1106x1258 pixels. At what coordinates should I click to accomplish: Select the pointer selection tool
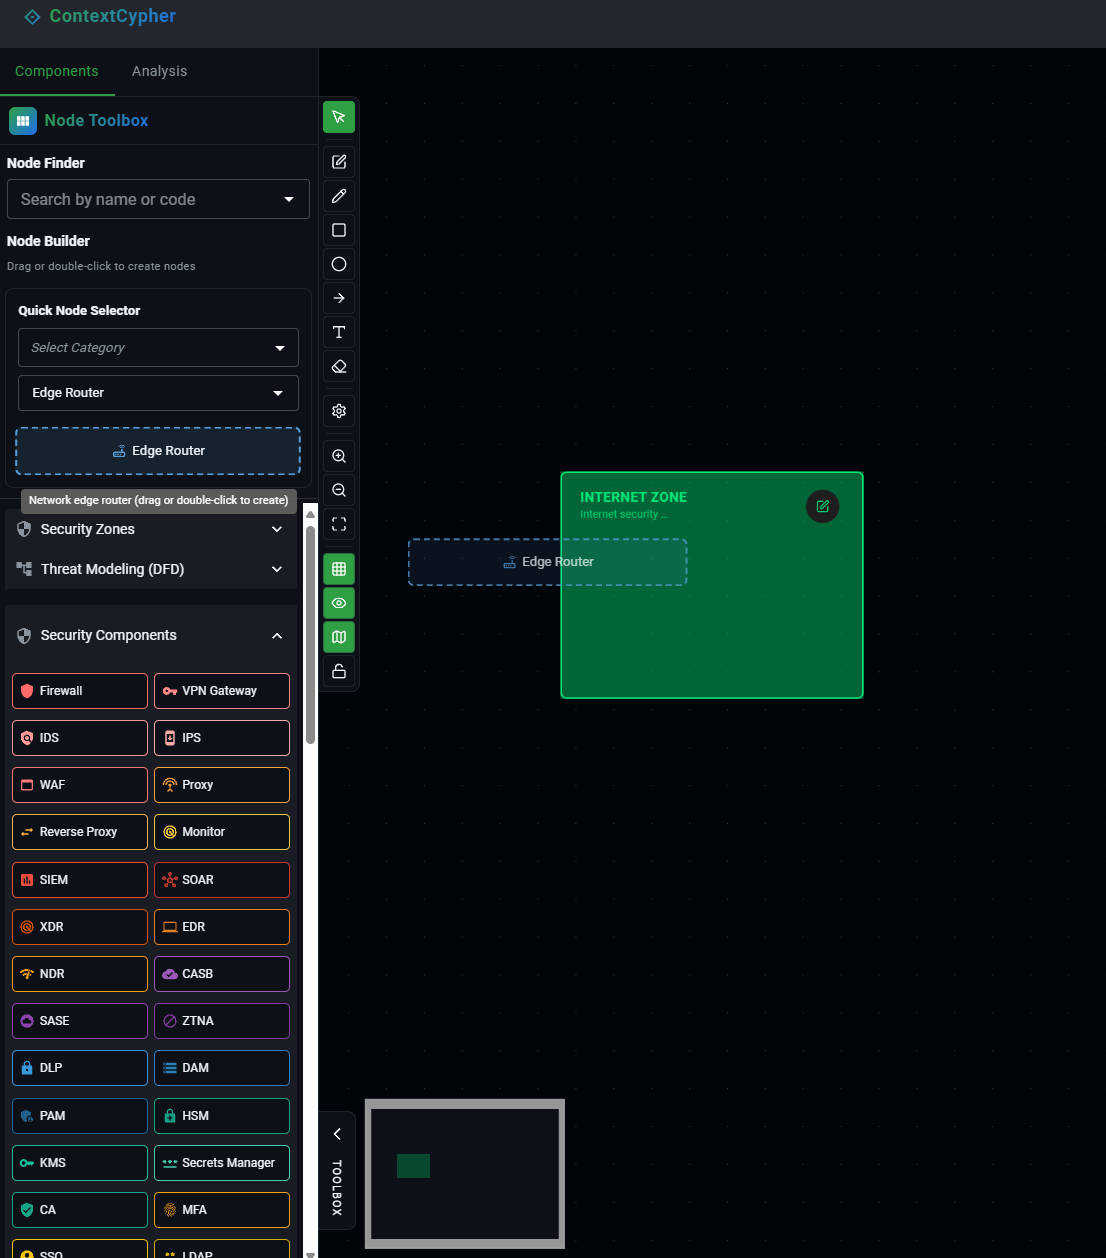coord(338,116)
